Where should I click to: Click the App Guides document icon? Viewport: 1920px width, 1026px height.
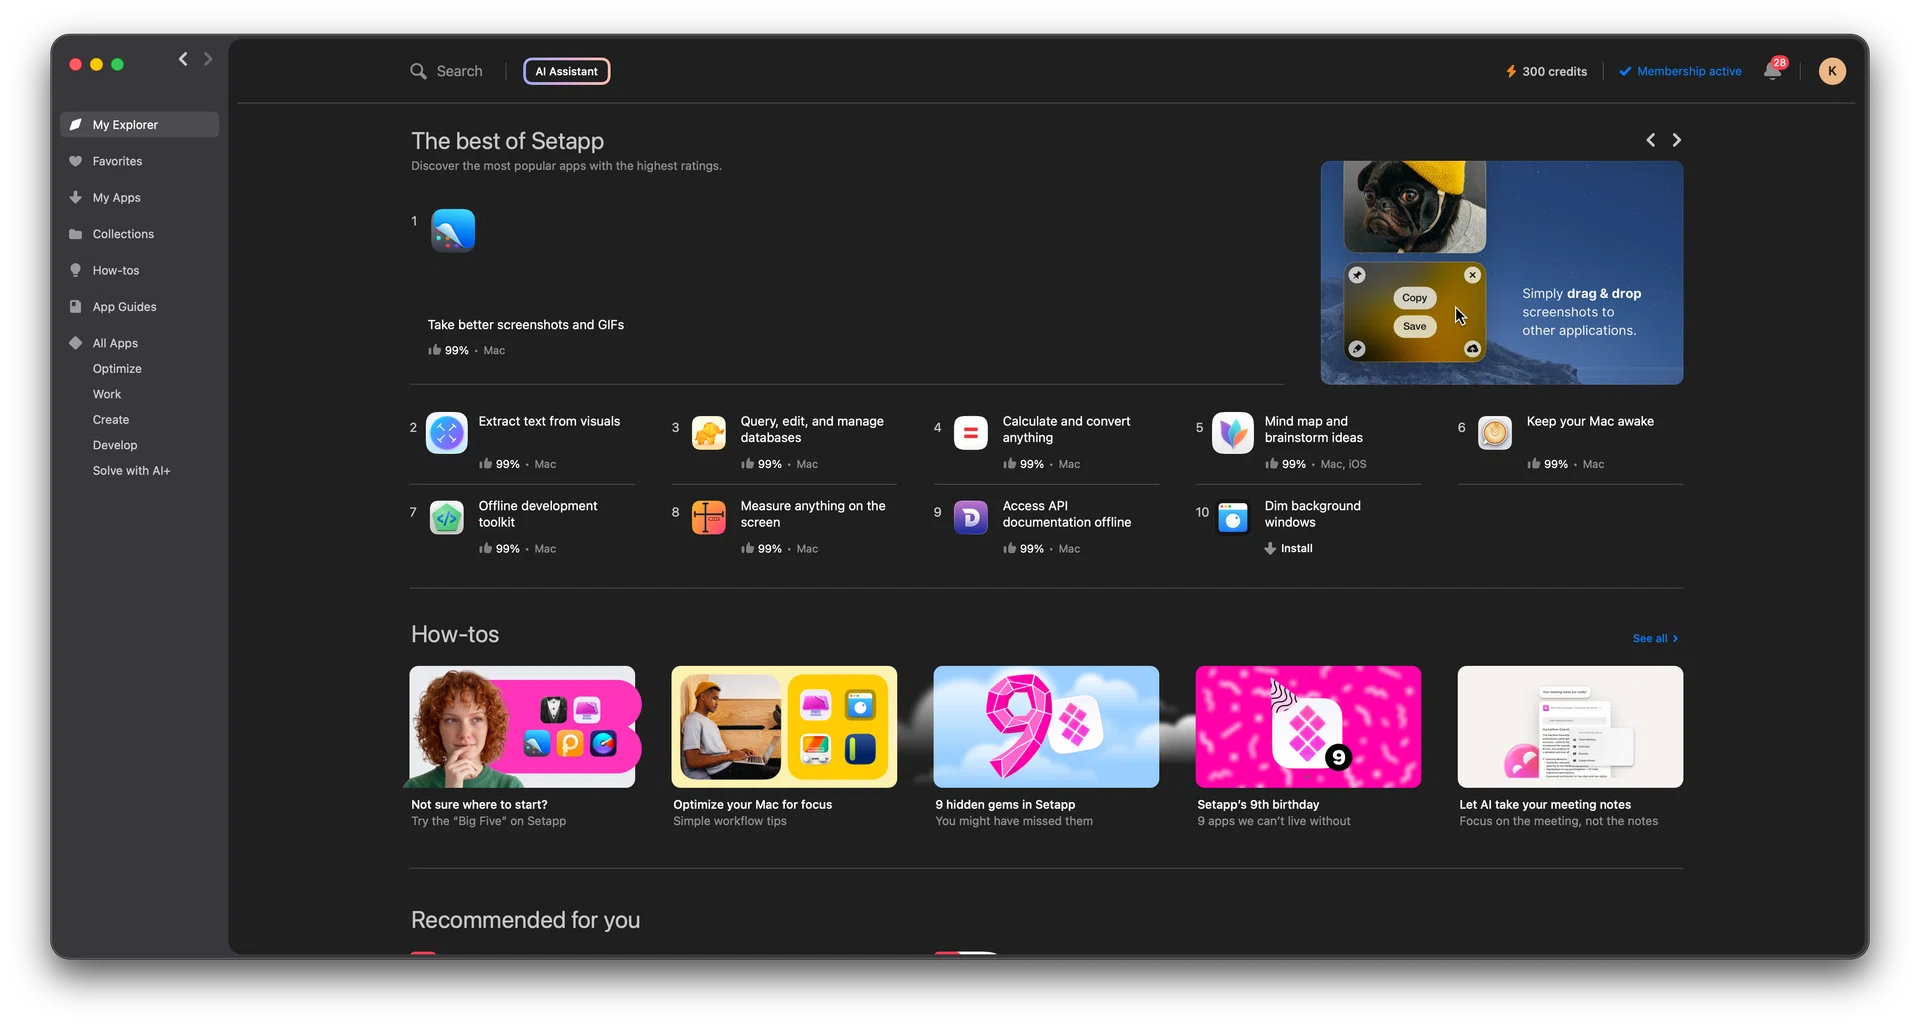click(75, 307)
